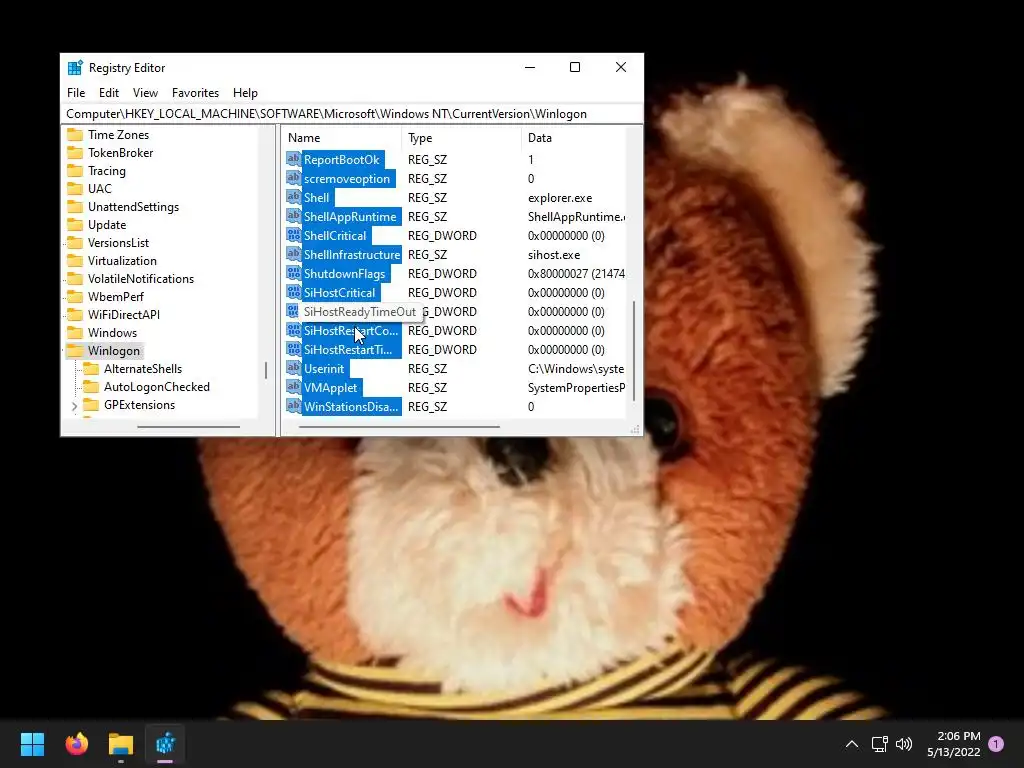Open the Windows Start menu
Viewport: 1024px width, 768px height.
tap(32, 743)
